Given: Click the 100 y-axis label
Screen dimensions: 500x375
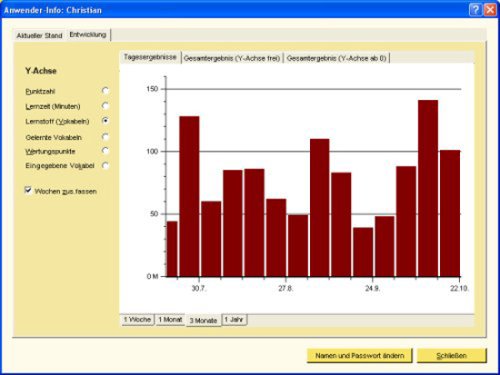Looking at the screenshot, I should (152, 151).
